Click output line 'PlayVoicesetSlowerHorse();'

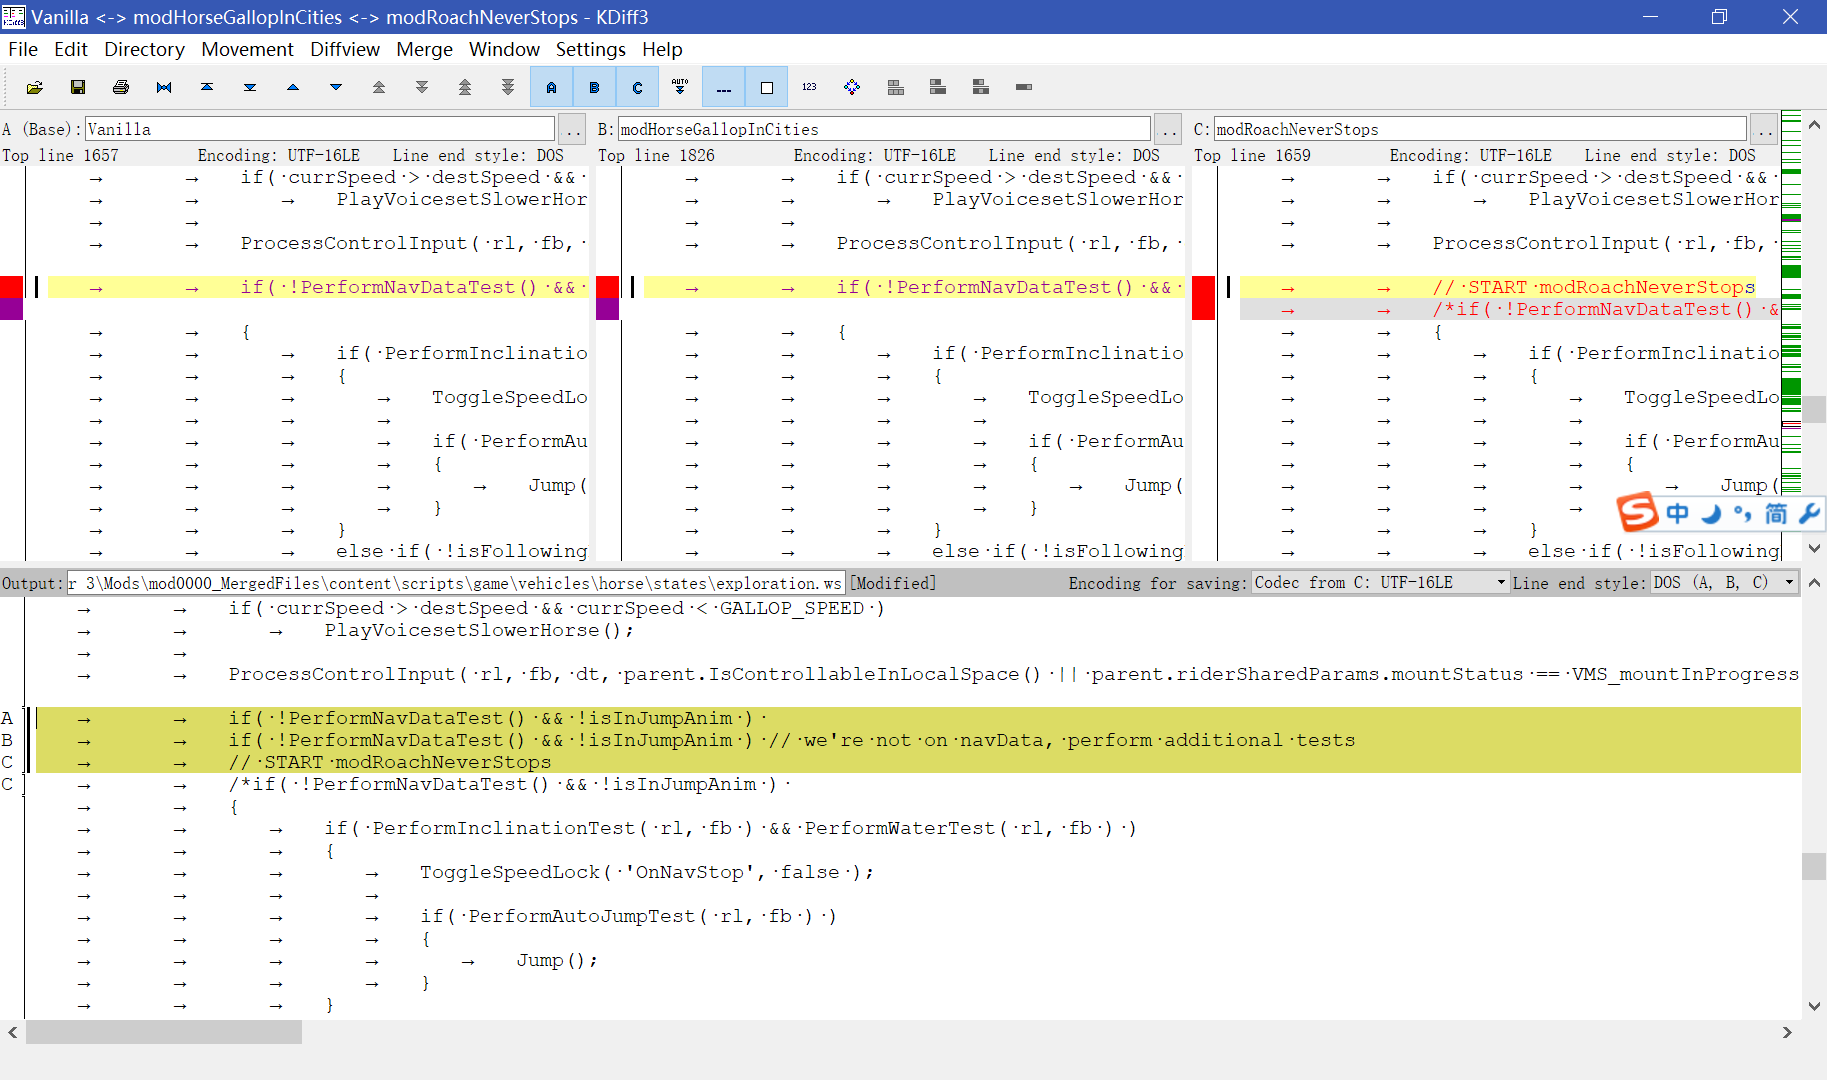tap(479, 630)
